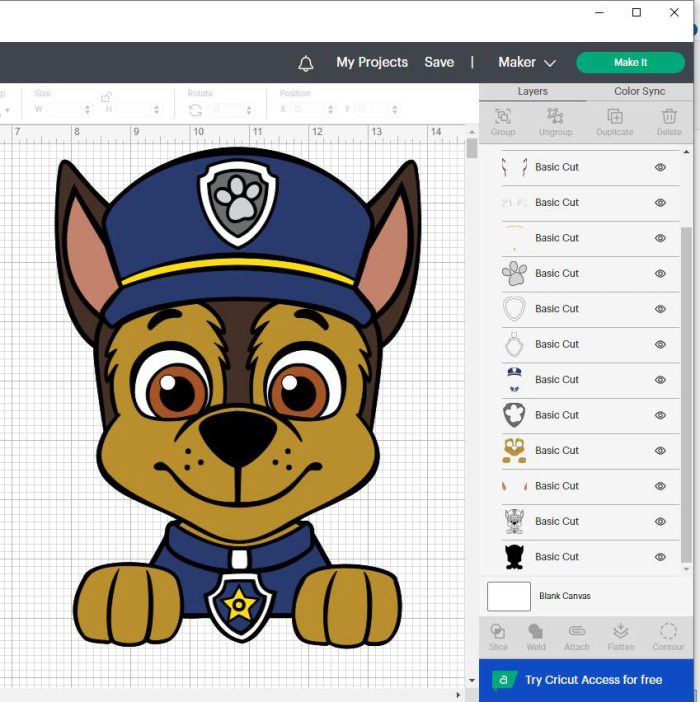Hide the tan face layer
The height and width of the screenshot is (702, 700).
660,450
